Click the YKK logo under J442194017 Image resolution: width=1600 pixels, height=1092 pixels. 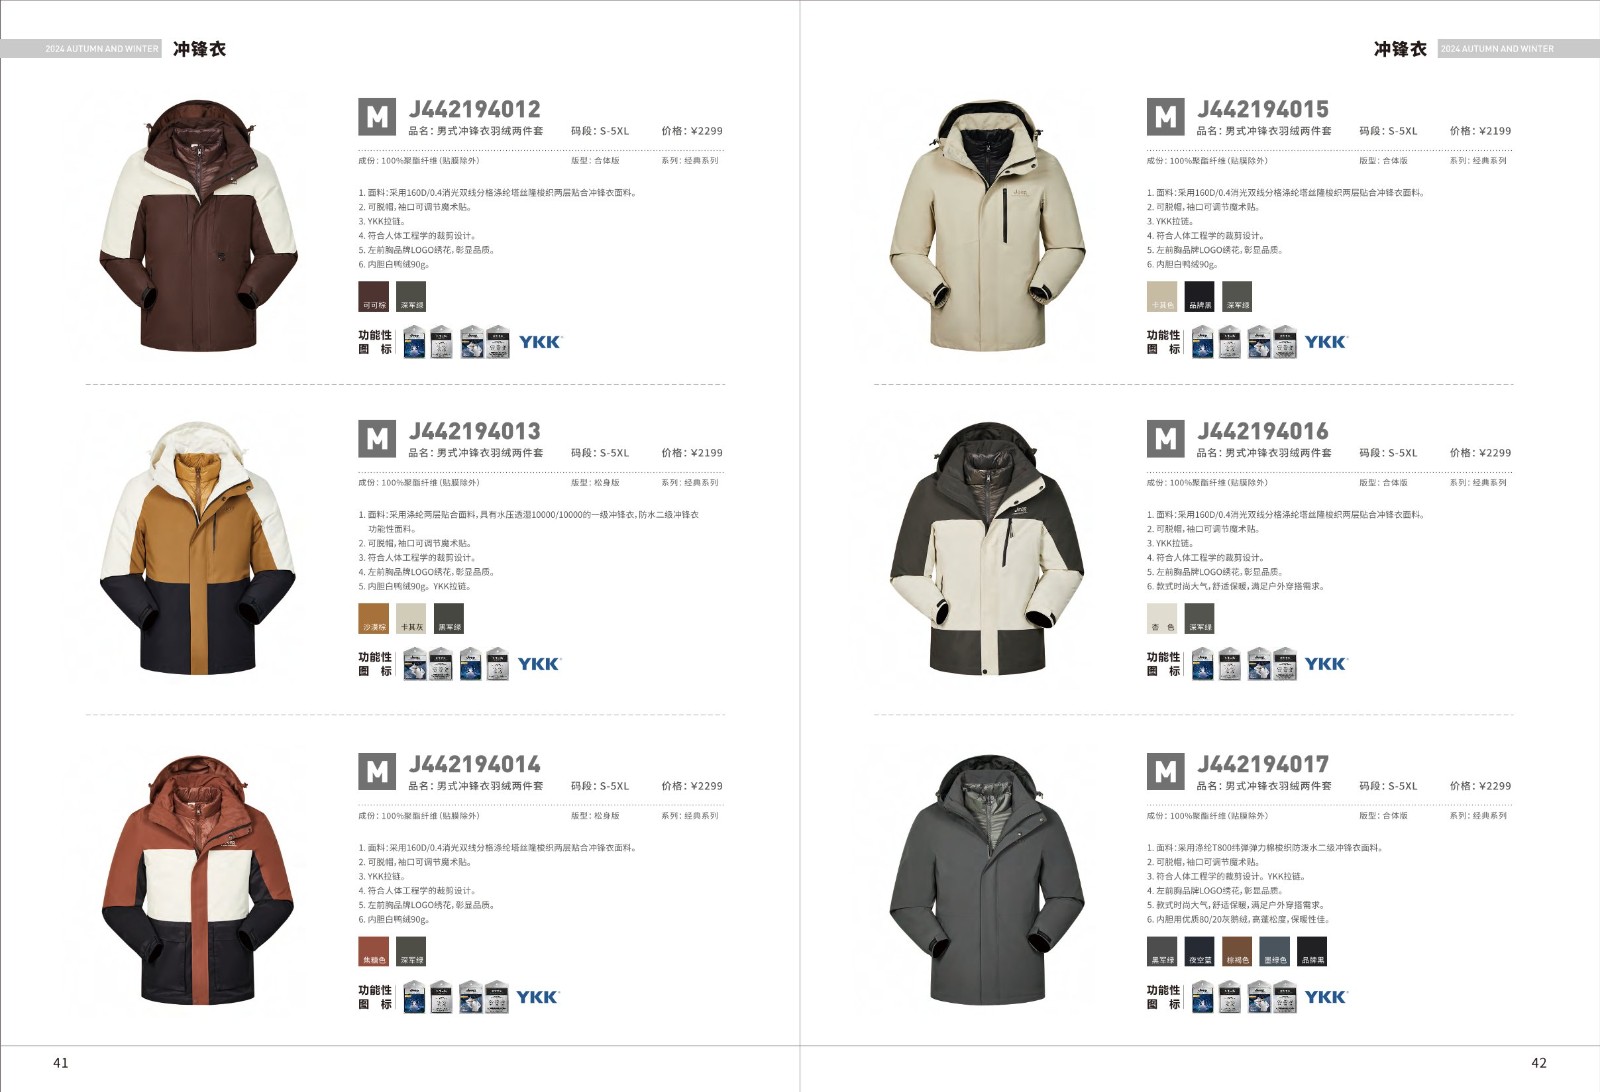coord(1326,997)
